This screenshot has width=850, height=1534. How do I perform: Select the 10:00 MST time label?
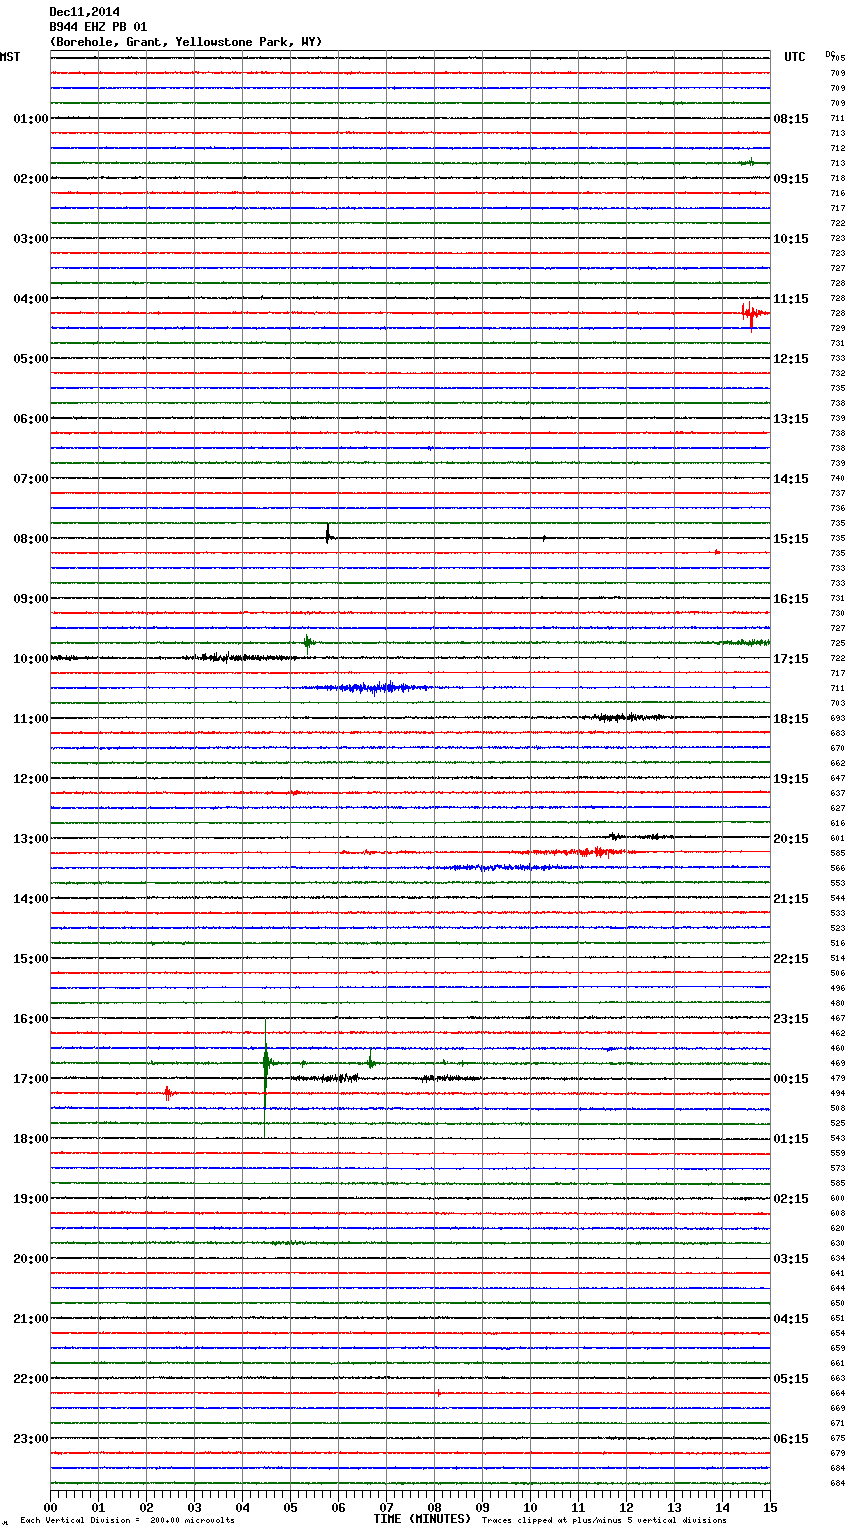30,659
